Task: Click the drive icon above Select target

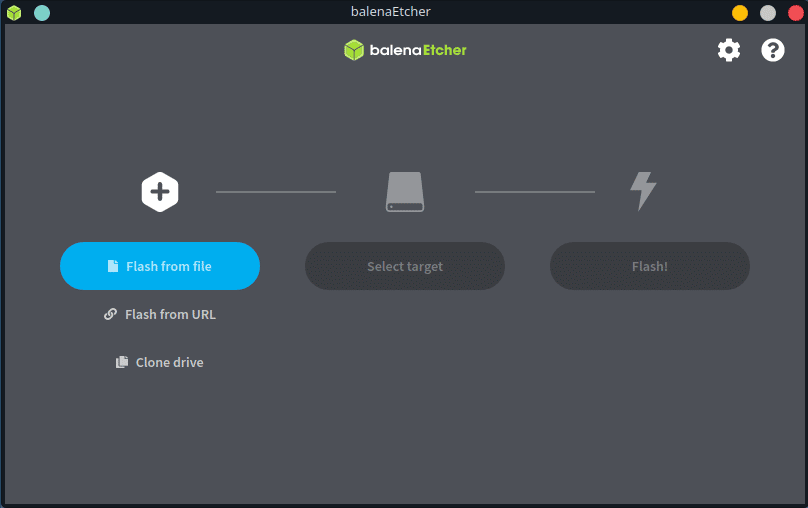Action: [405, 191]
